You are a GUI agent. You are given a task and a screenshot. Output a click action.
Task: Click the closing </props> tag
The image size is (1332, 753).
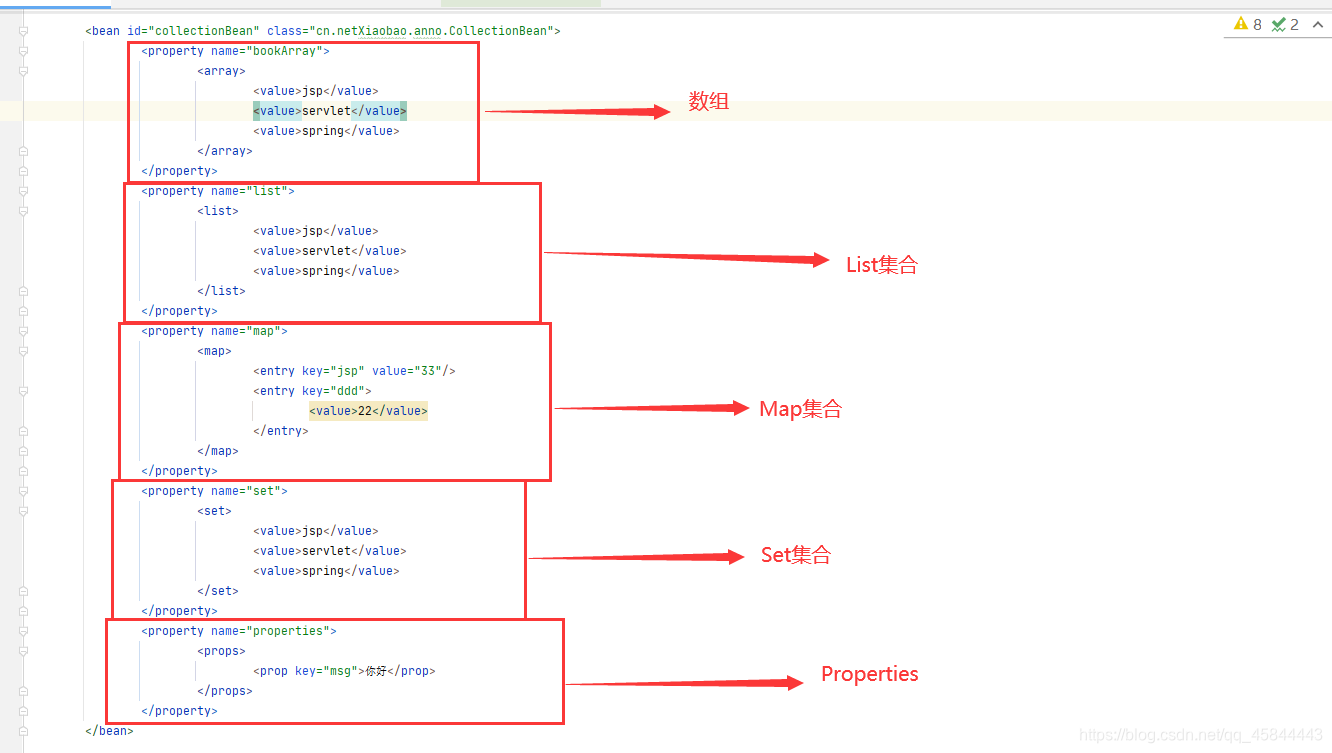[225, 691]
